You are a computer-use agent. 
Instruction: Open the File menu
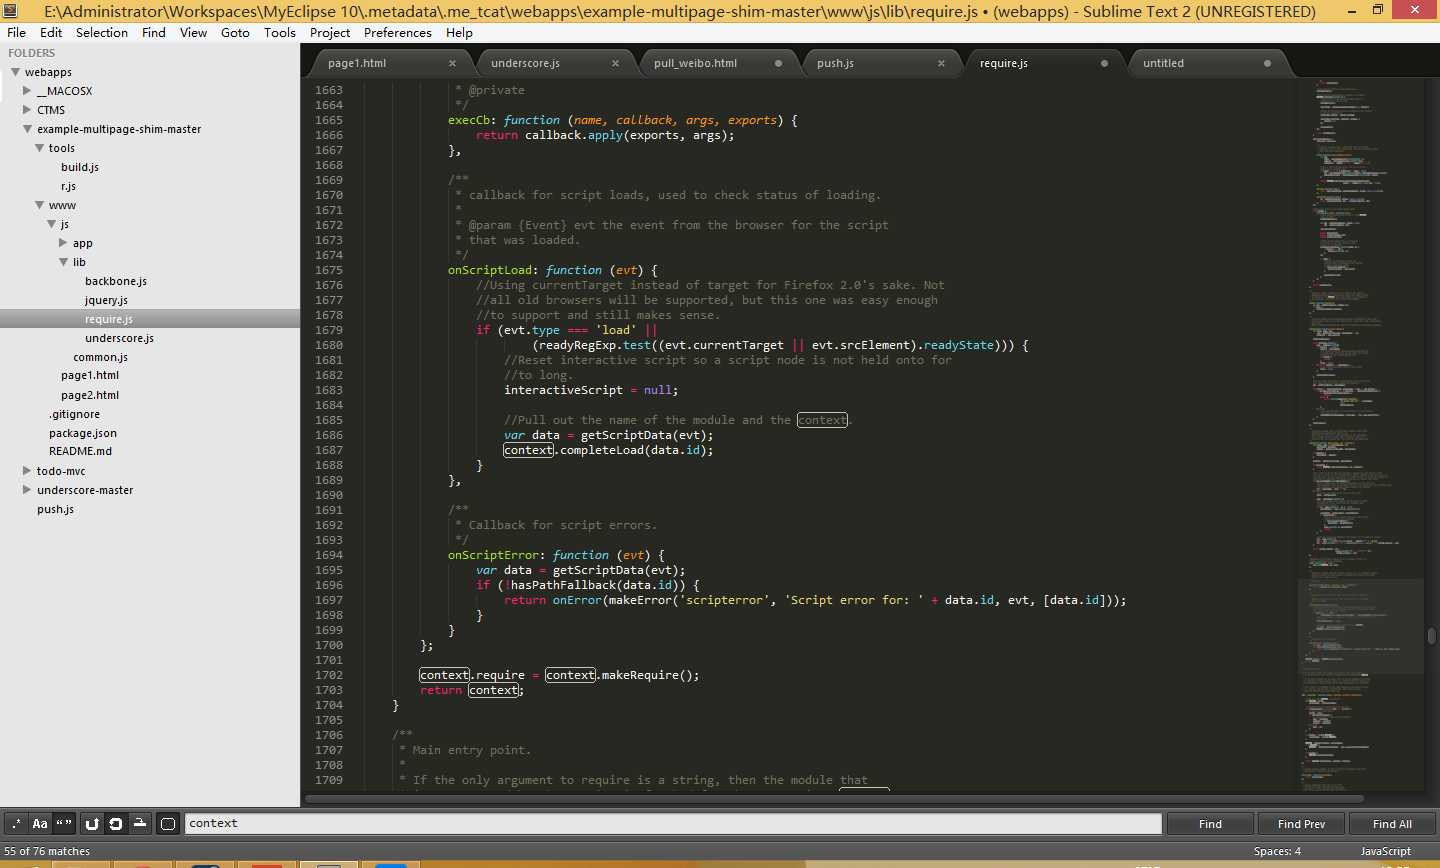click(x=17, y=33)
